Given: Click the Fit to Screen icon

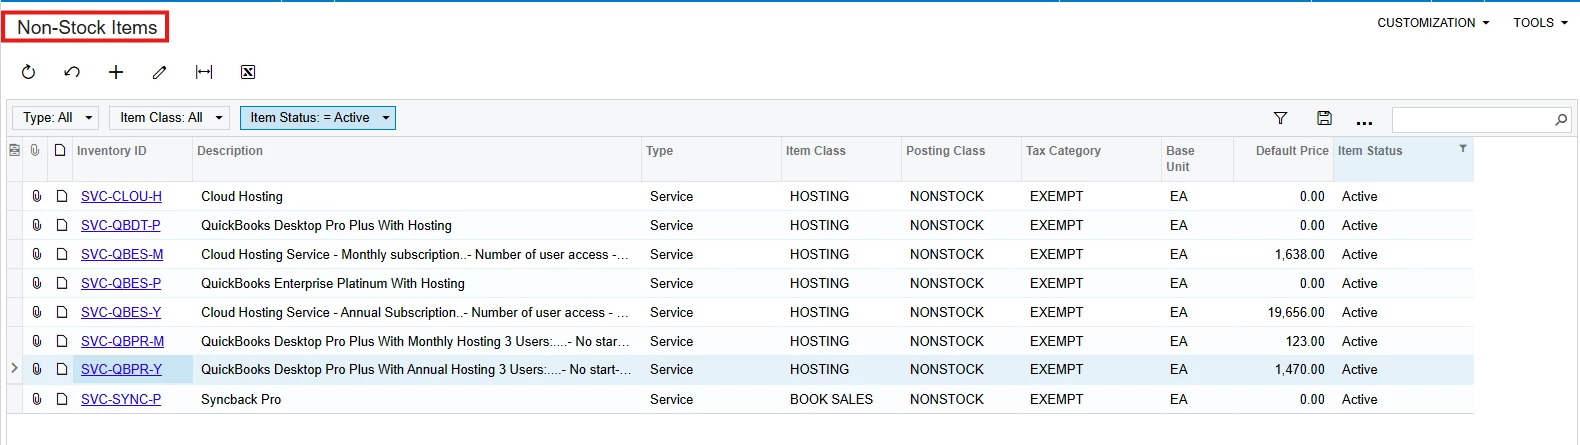Looking at the screenshot, I should click(204, 72).
